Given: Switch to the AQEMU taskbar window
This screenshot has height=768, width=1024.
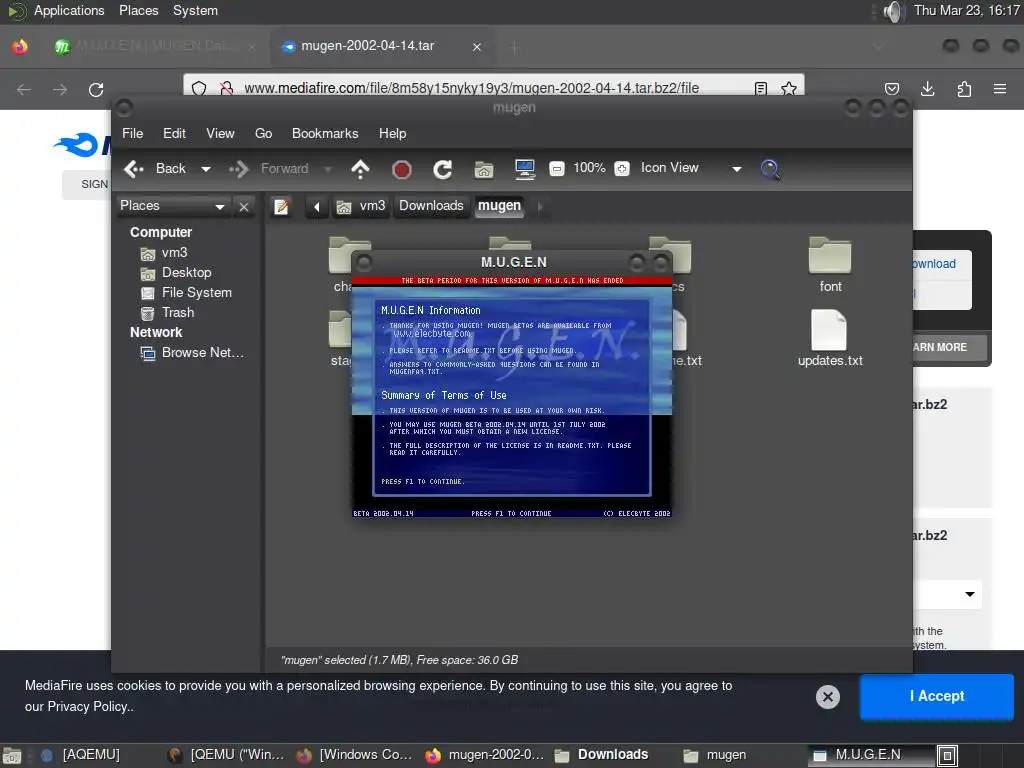Looking at the screenshot, I should pos(82,755).
